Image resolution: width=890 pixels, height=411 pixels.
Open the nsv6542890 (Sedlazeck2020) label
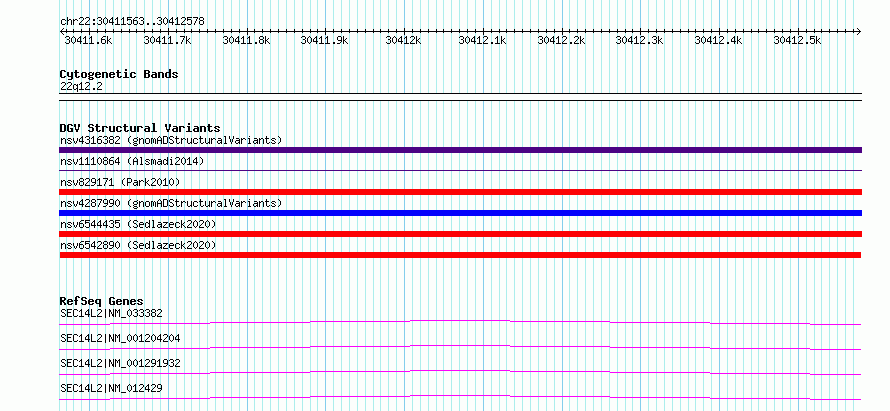tap(138, 245)
